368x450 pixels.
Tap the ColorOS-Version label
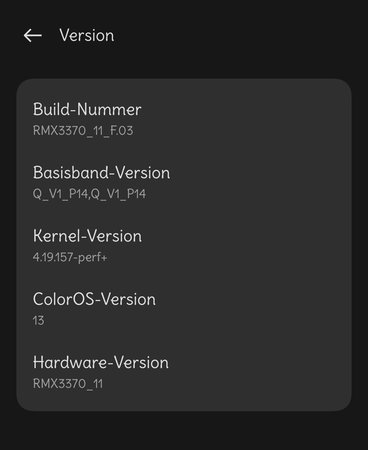click(94, 299)
